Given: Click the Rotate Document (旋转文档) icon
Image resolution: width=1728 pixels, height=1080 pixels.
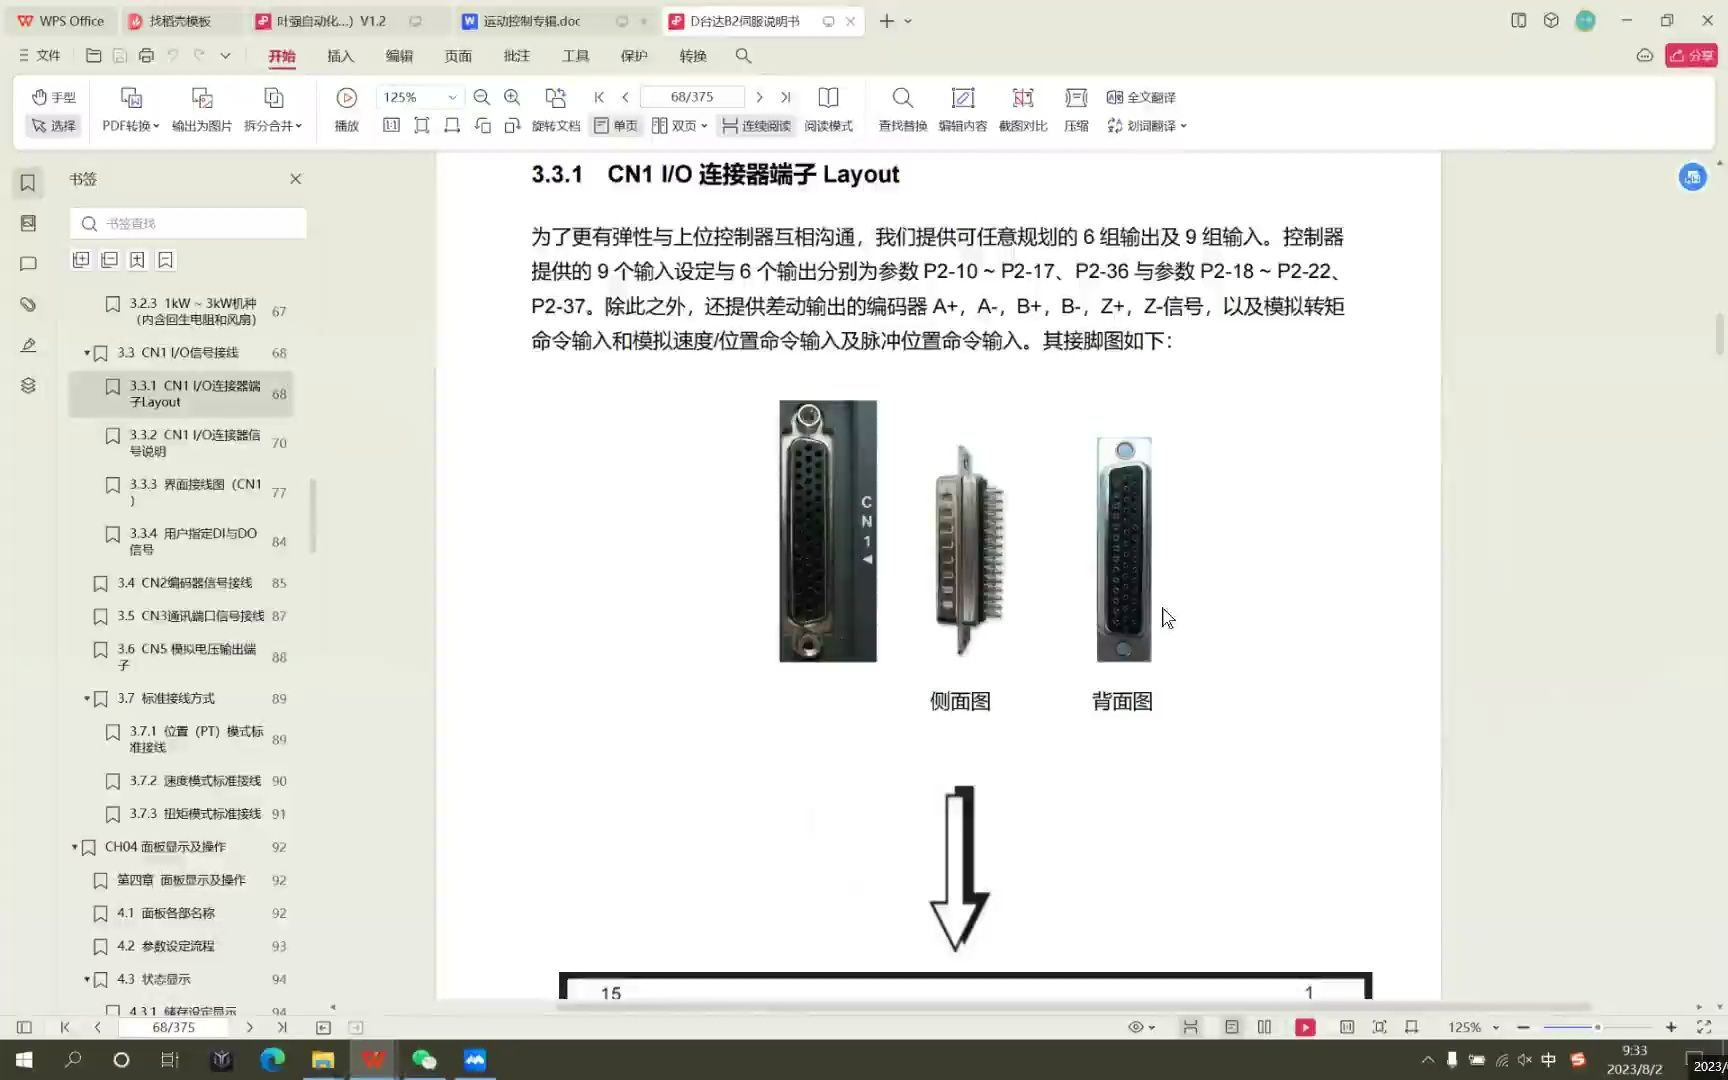Looking at the screenshot, I should pos(555,98).
